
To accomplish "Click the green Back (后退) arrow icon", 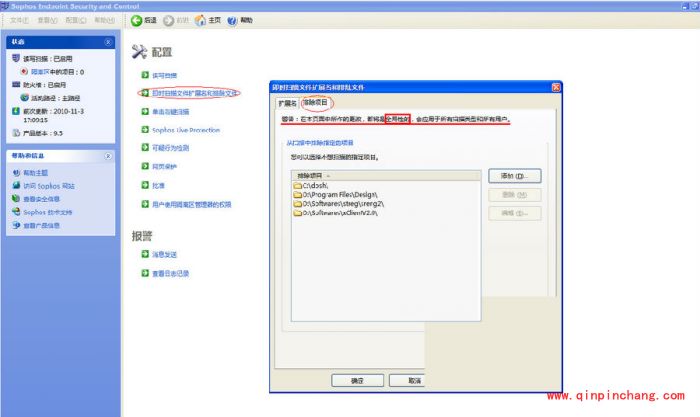I will [136, 20].
